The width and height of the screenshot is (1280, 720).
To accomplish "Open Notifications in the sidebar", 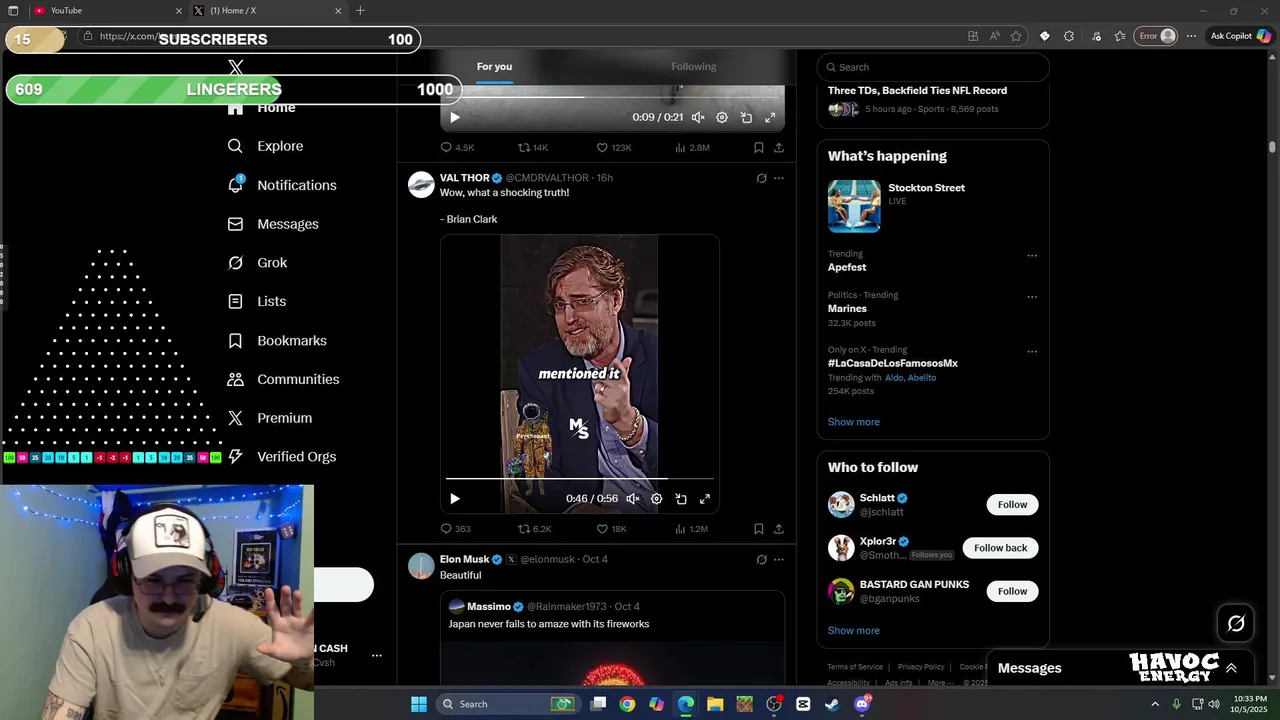I will coord(282,185).
